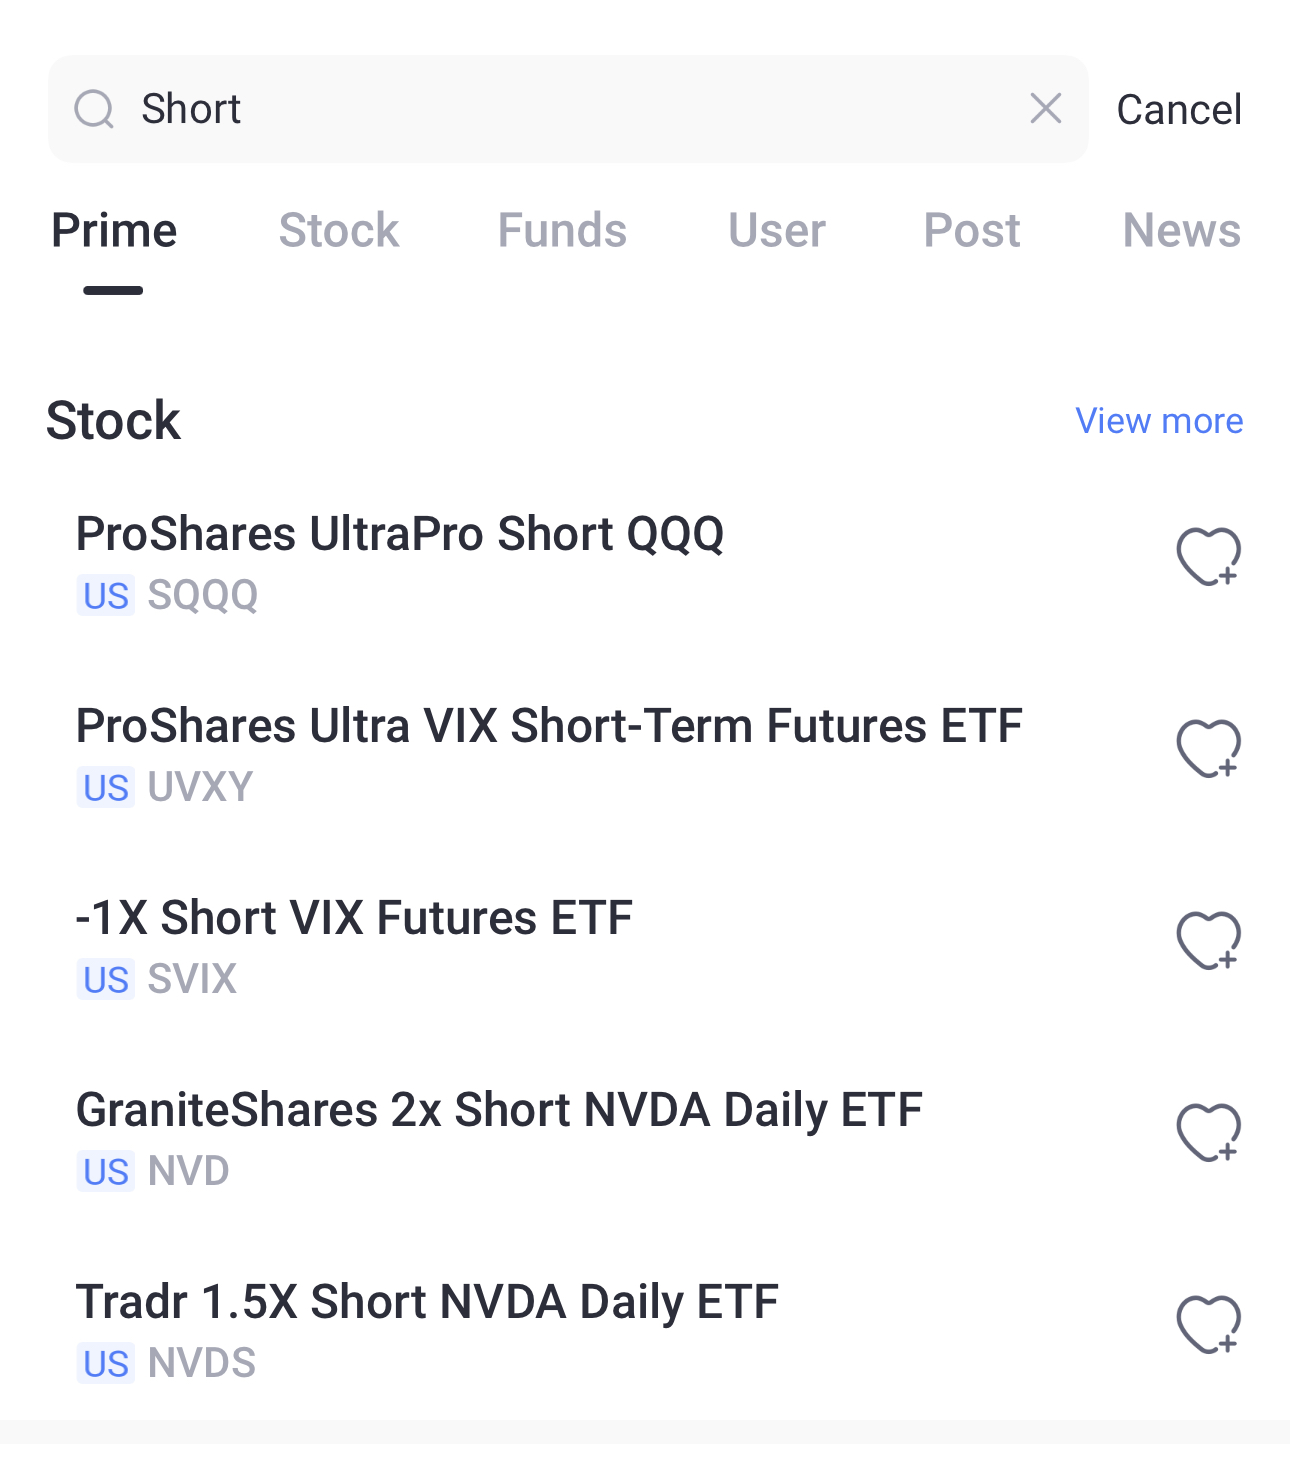Viewport: 1290px width, 1473px height.
Task: Switch to the News tab
Action: pos(1182,230)
